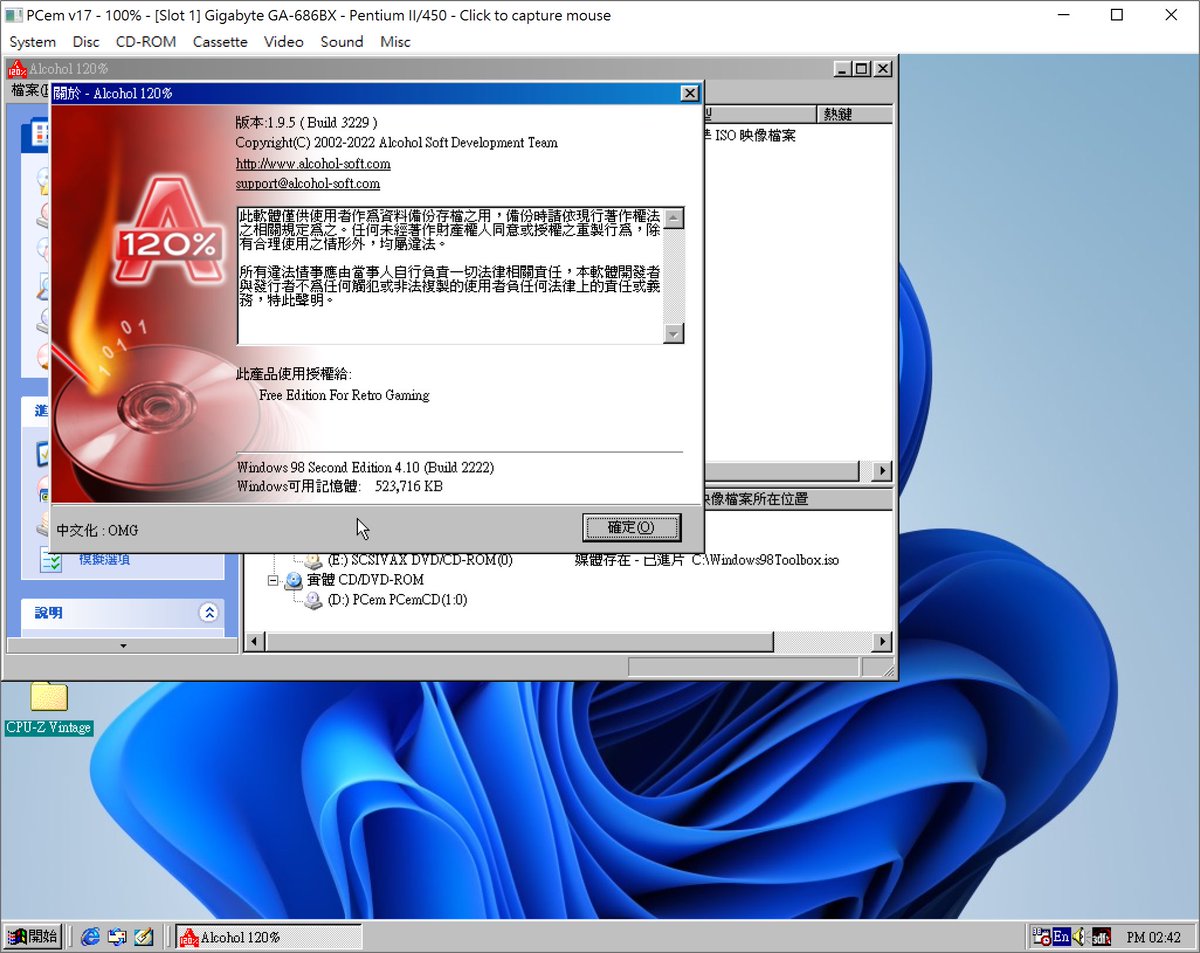Open the volume speaker tray icon

tap(1080, 937)
